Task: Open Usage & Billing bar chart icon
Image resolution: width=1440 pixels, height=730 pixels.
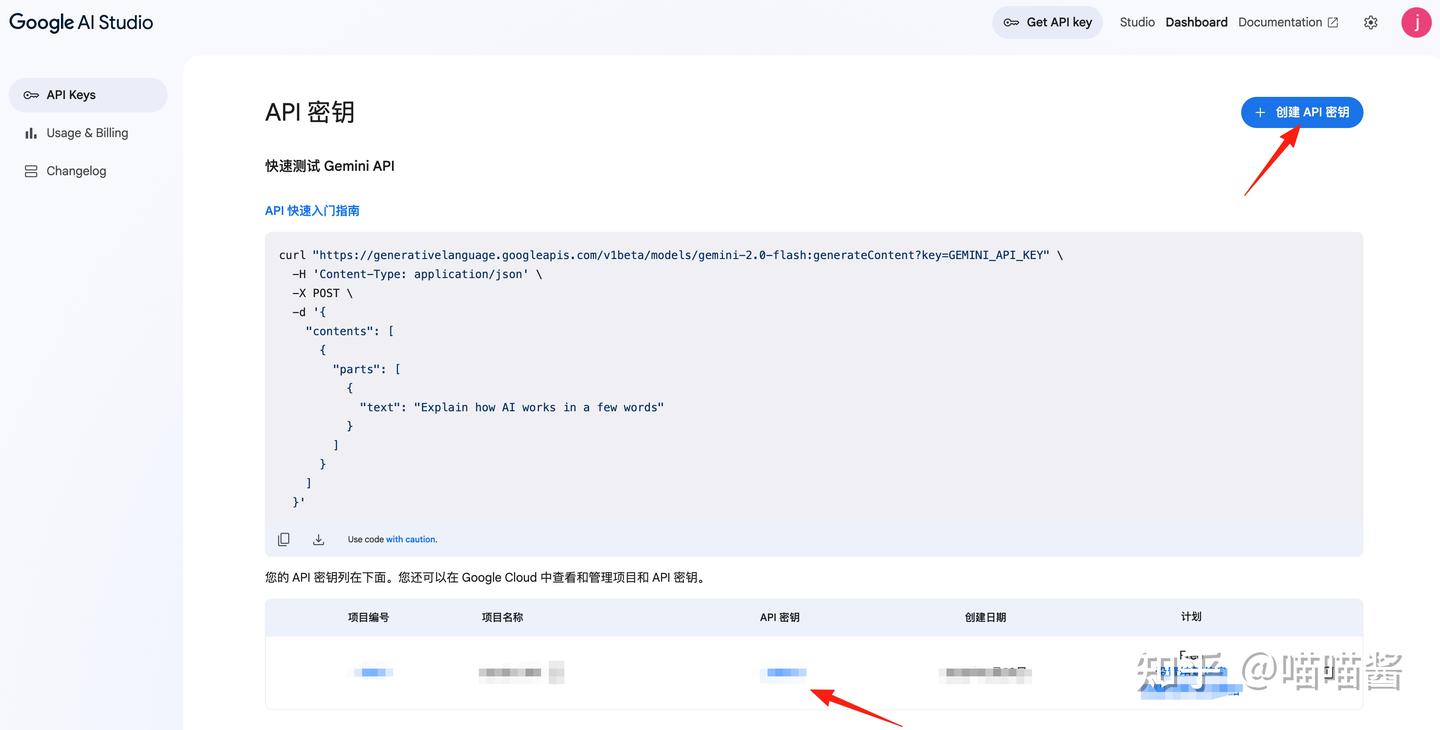Action: point(31,133)
